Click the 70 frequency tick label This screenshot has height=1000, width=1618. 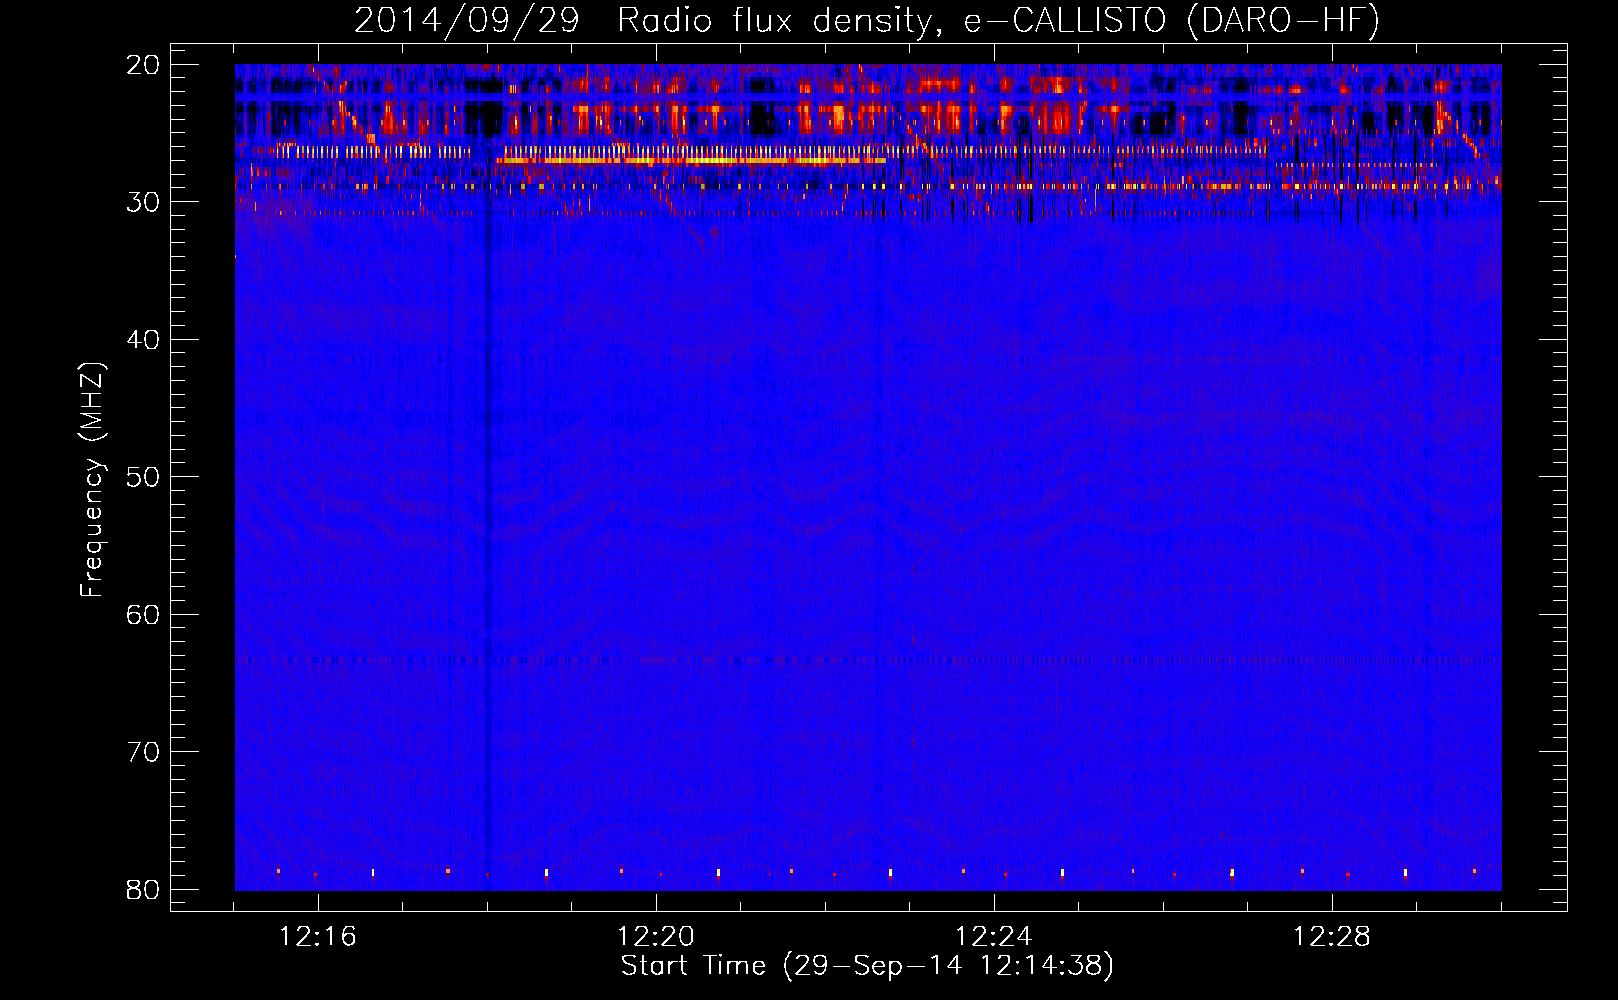143,752
